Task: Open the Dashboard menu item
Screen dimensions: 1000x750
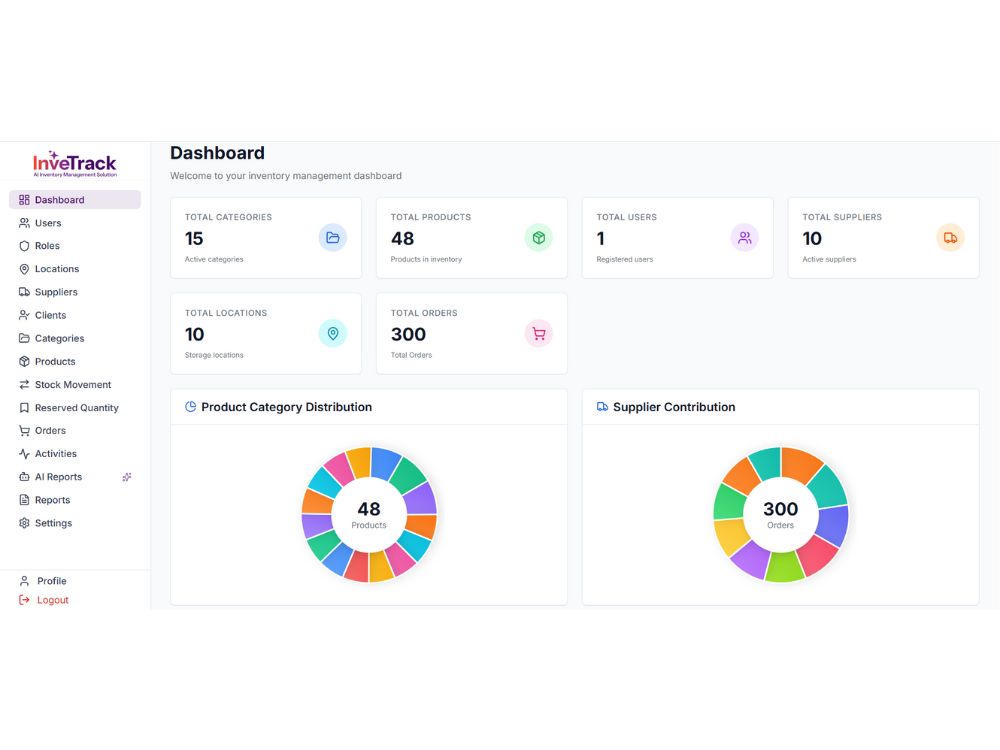Action: [x=75, y=200]
